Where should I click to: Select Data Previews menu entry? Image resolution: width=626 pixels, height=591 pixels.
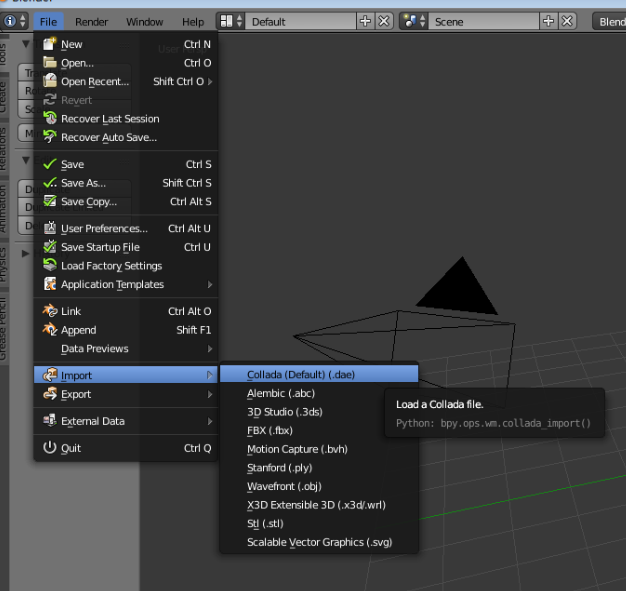(x=126, y=349)
